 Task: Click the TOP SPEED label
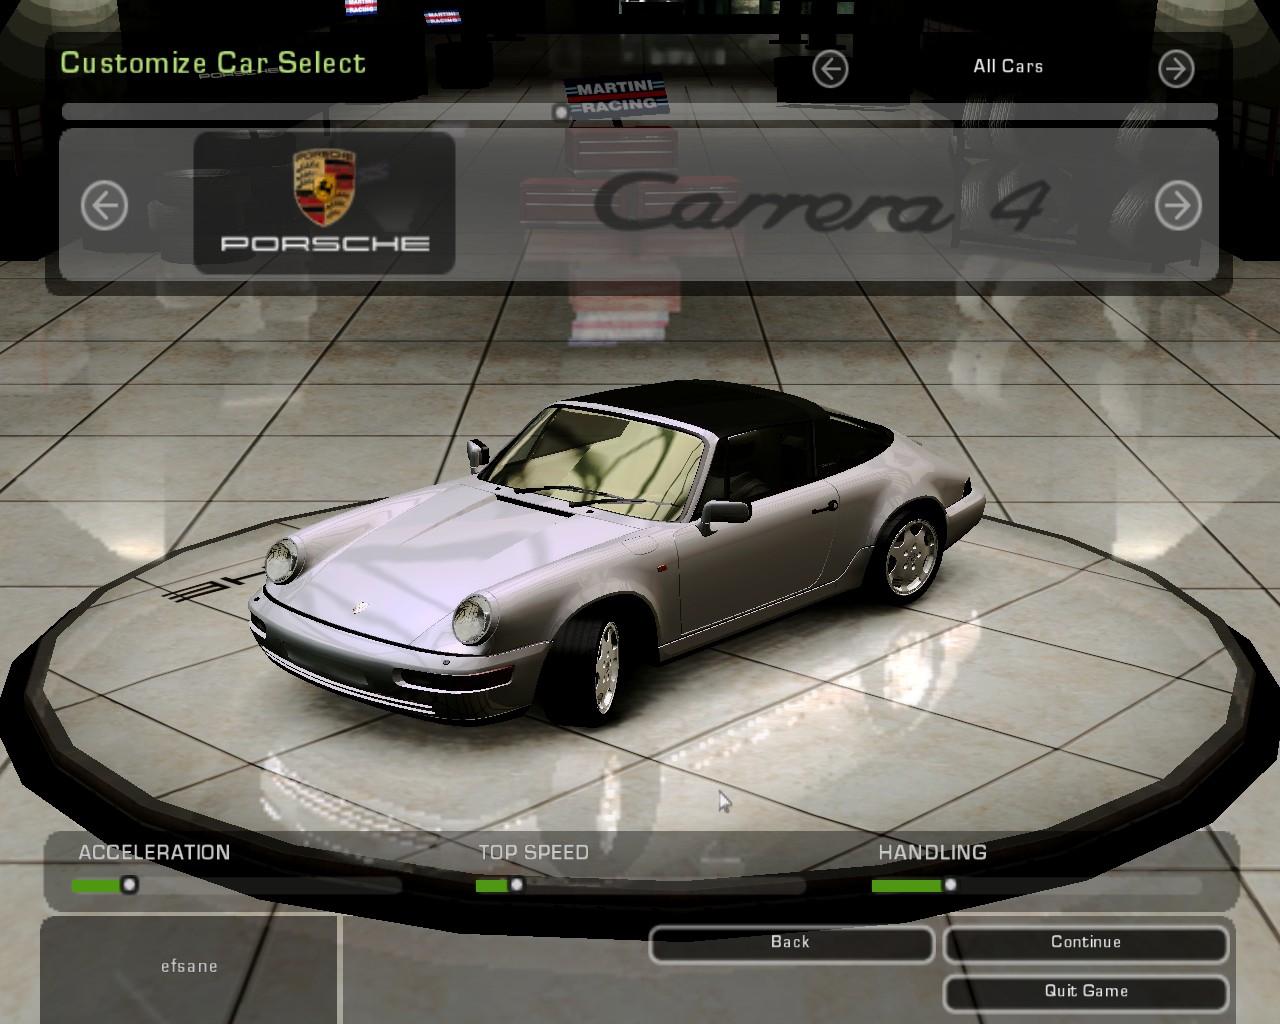(533, 852)
